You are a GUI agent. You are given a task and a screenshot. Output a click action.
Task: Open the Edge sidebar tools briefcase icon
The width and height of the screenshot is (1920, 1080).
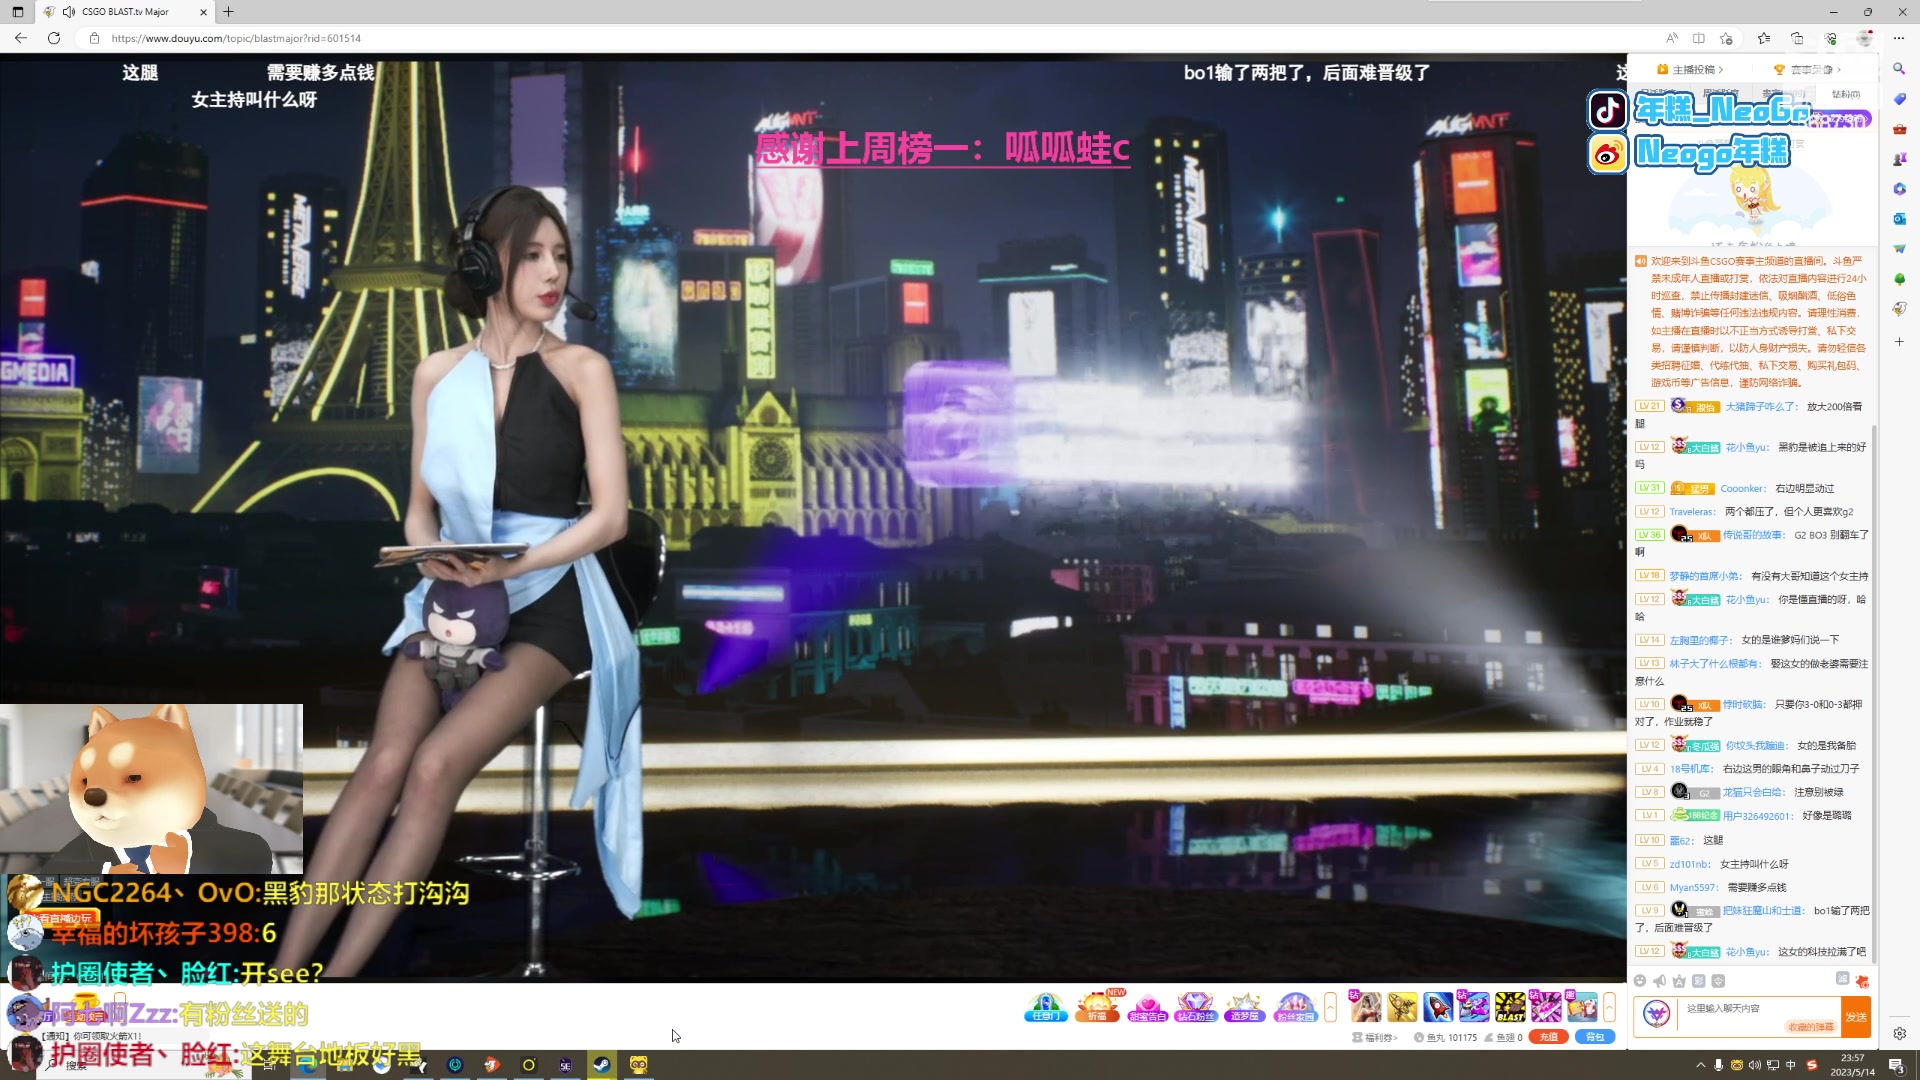pyautogui.click(x=1899, y=129)
